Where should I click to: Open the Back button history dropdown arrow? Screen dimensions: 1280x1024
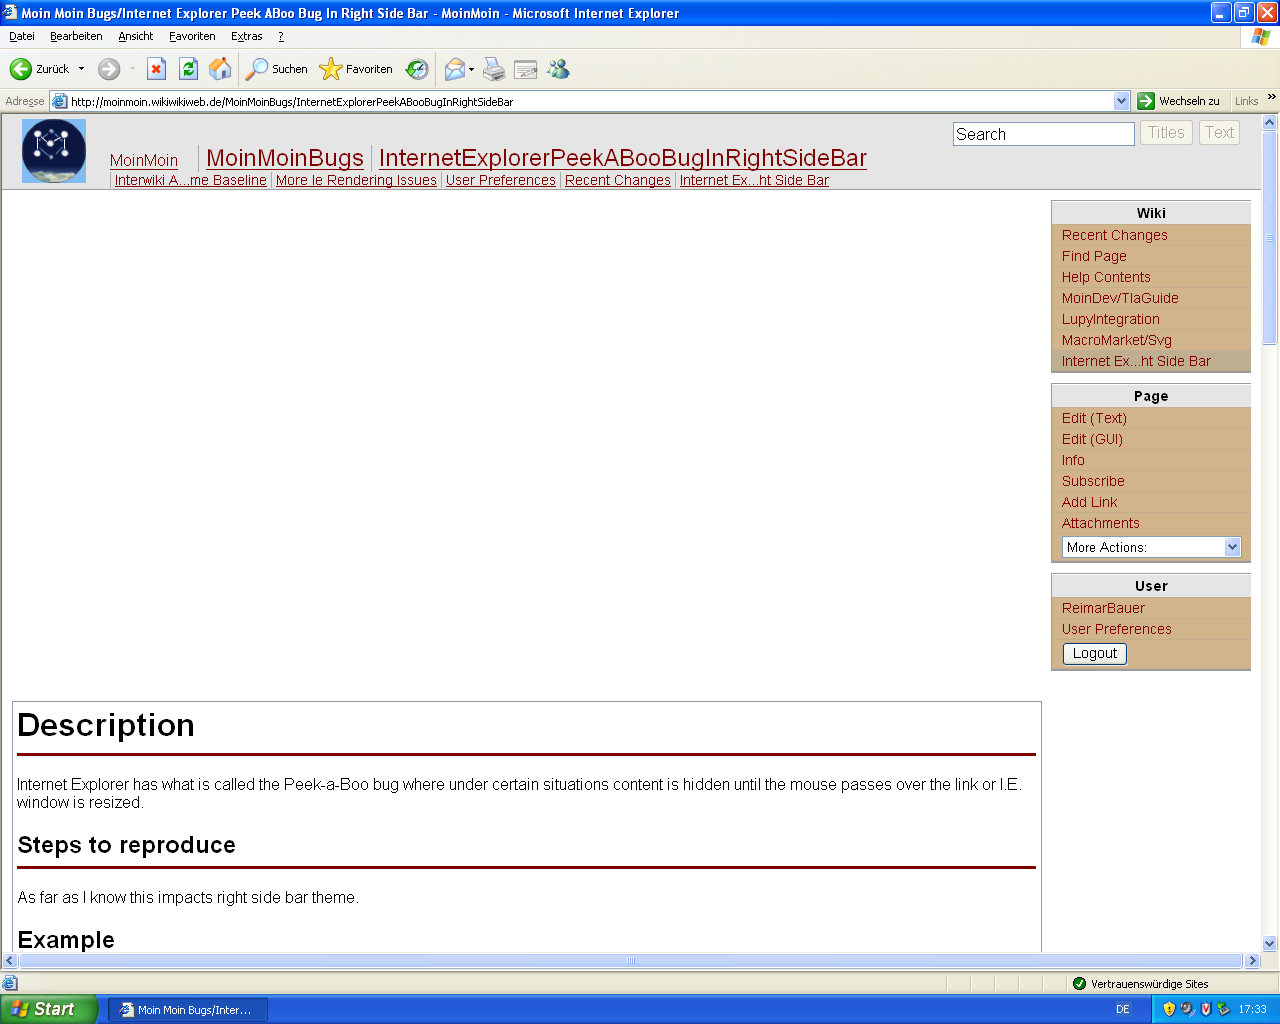pyautogui.click(x=82, y=69)
